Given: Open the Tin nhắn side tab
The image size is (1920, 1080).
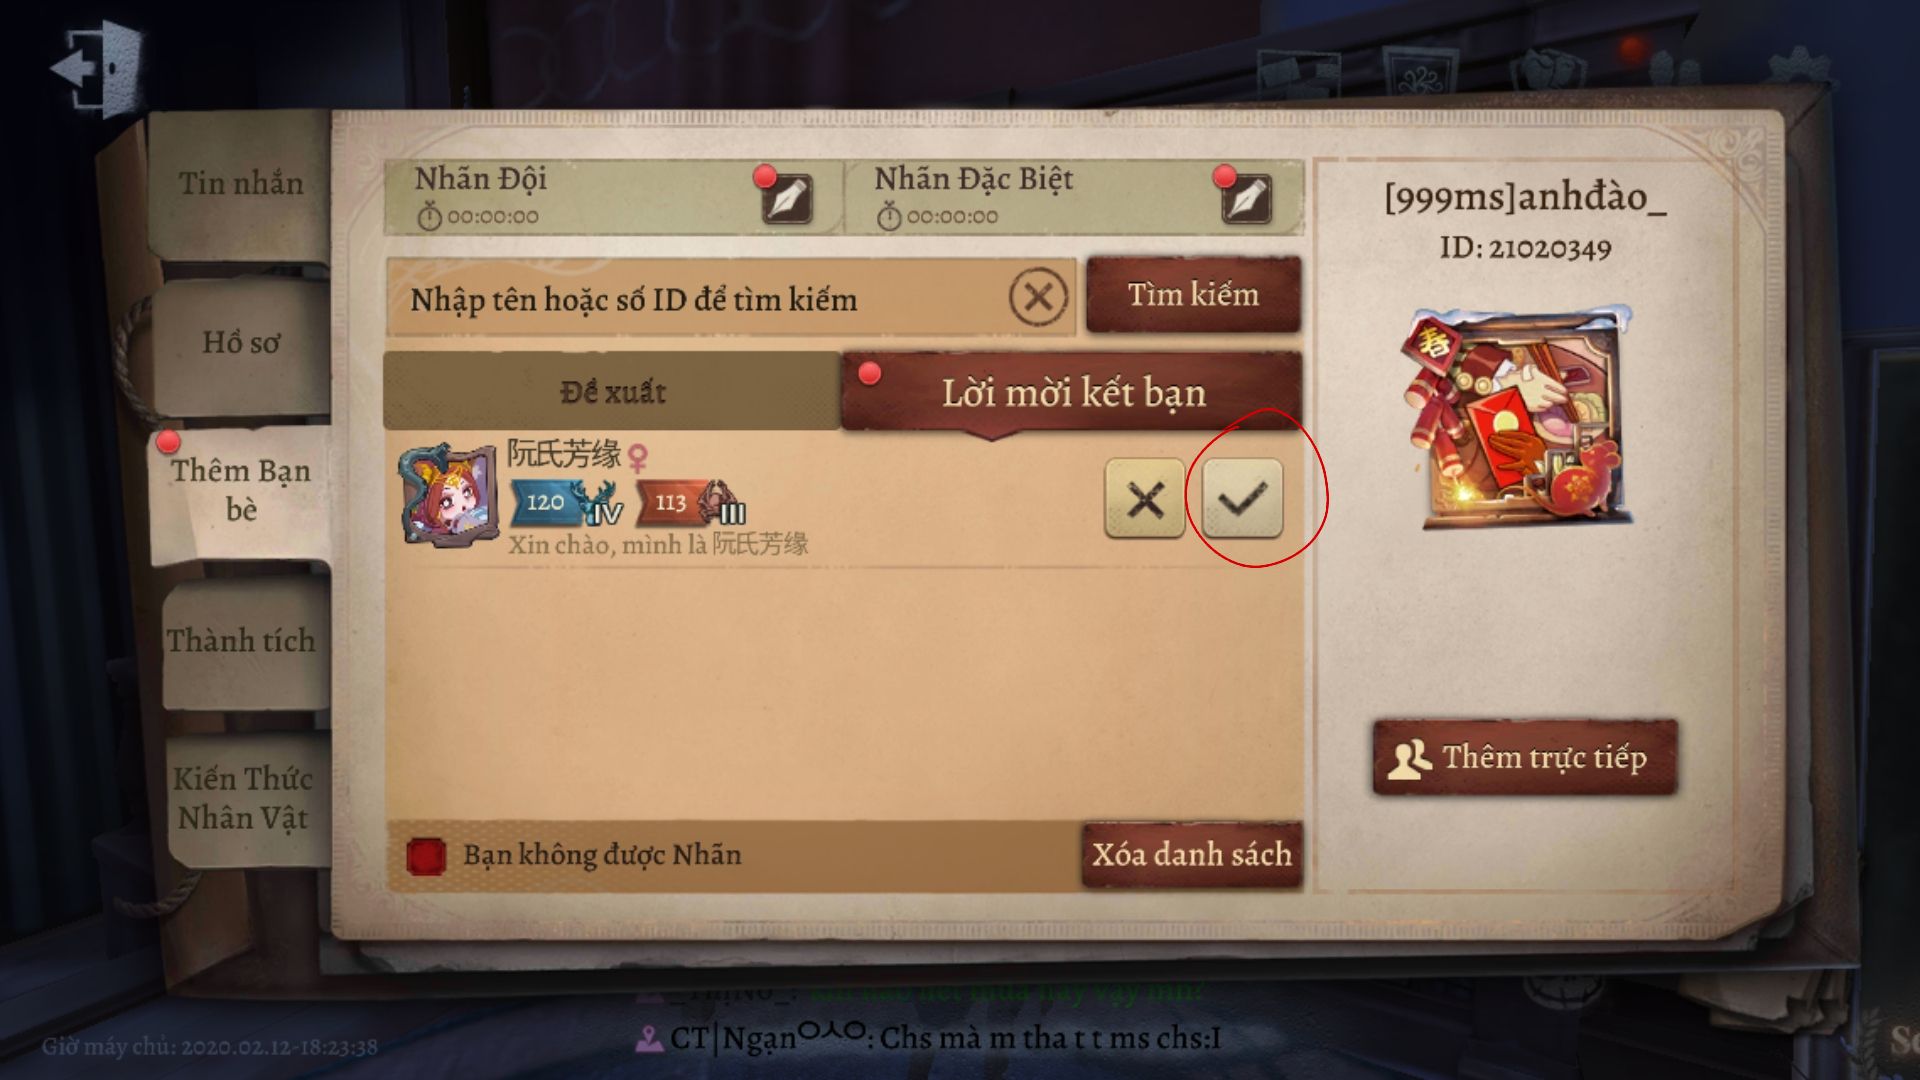Looking at the screenshot, I should point(241,184).
